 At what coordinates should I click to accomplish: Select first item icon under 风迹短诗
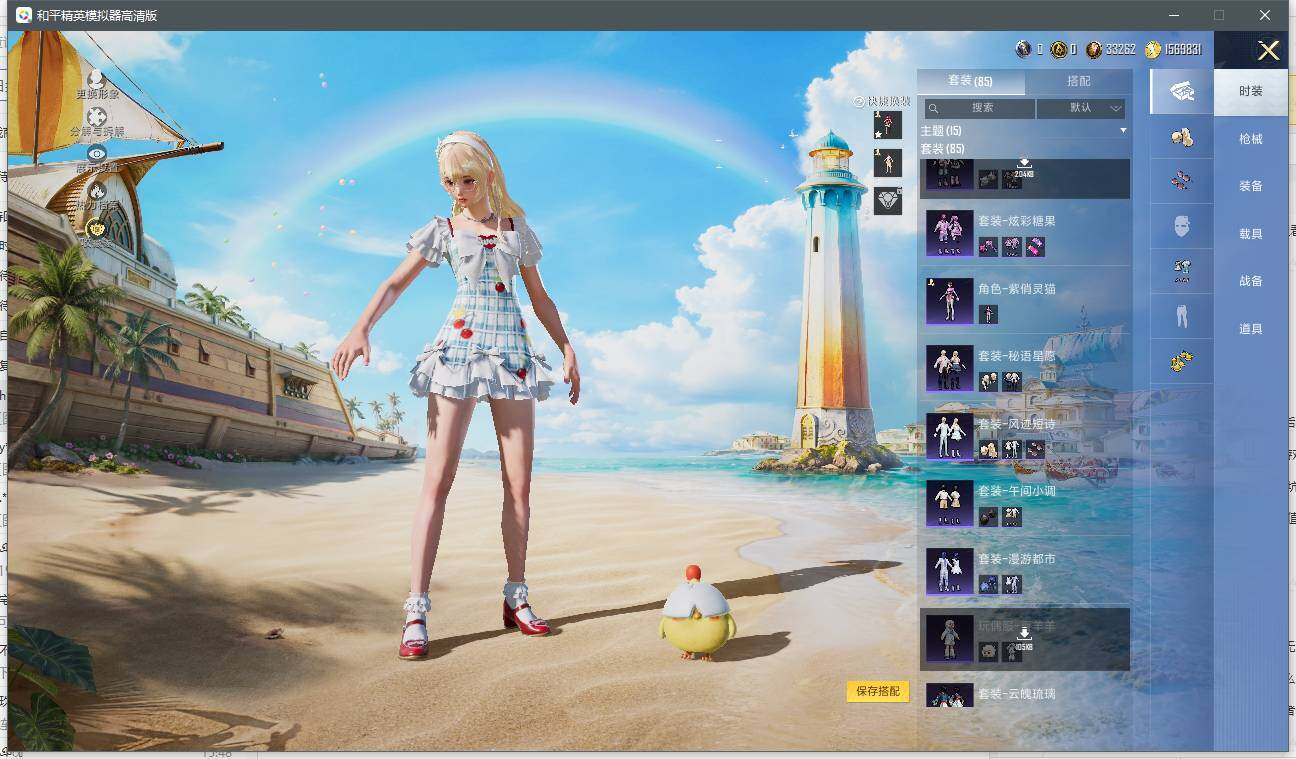pos(988,449)
